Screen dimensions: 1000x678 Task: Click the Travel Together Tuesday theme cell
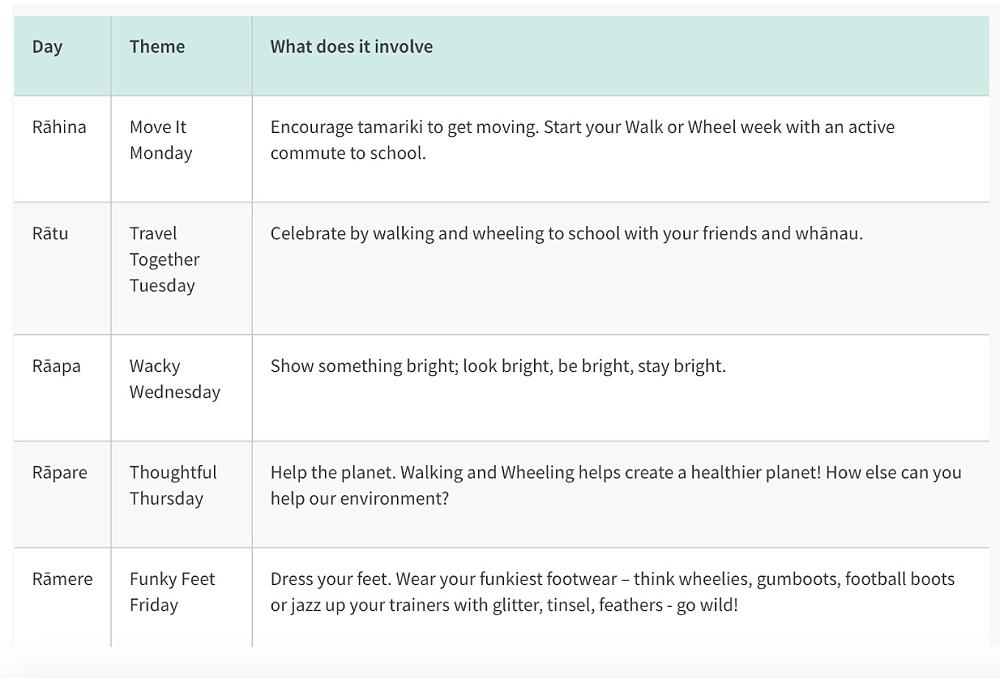click(164, 260)
